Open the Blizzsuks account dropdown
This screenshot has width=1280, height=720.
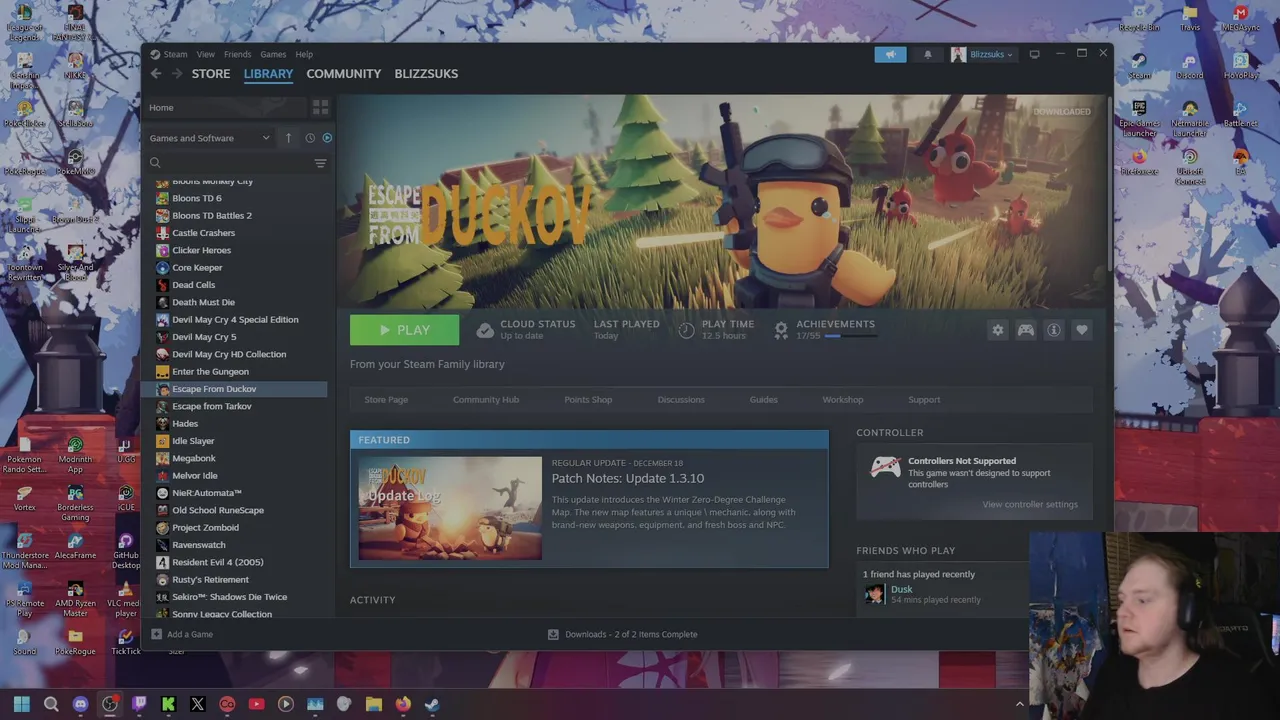coord(982,54)
